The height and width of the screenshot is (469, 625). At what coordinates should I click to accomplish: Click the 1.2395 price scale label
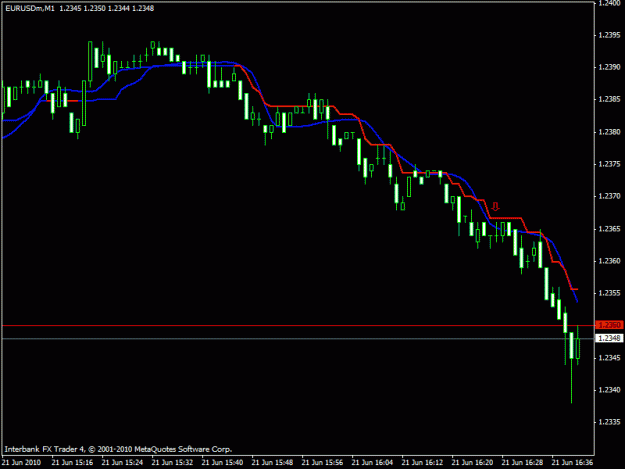click(609, 35)
